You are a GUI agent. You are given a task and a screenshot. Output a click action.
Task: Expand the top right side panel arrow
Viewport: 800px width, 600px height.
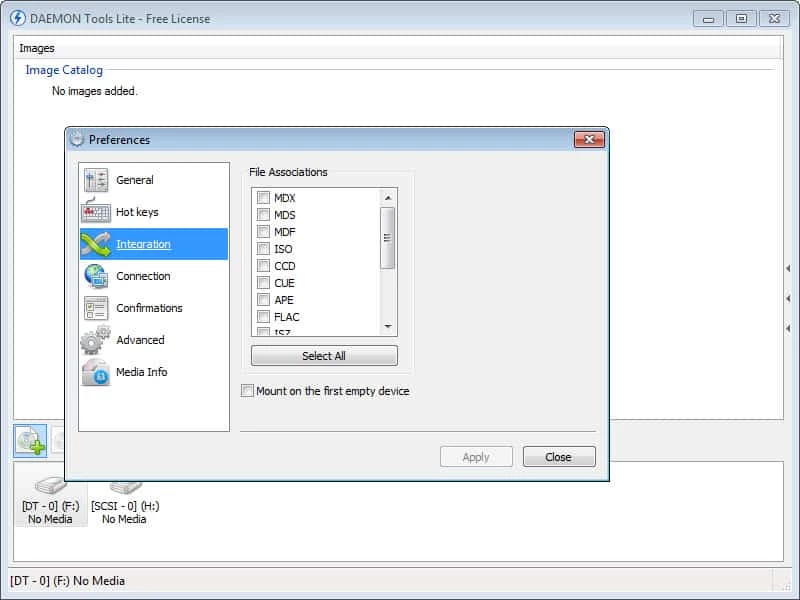[788, 268]
